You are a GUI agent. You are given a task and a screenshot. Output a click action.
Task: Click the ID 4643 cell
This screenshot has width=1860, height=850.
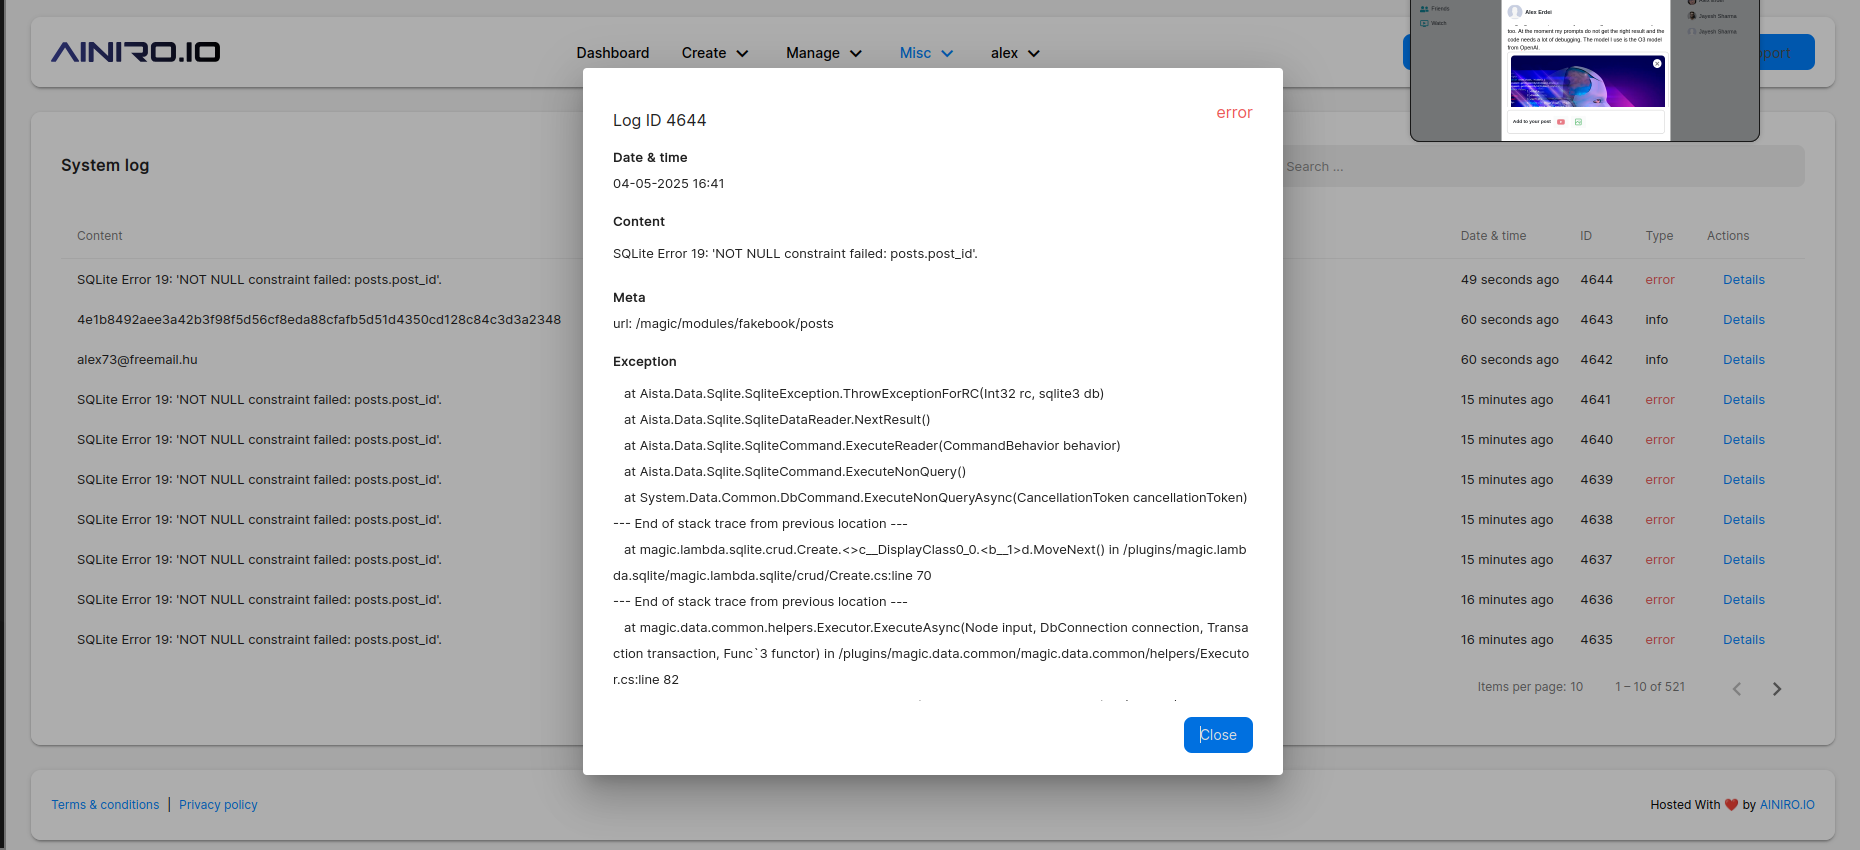(1596, 320)
